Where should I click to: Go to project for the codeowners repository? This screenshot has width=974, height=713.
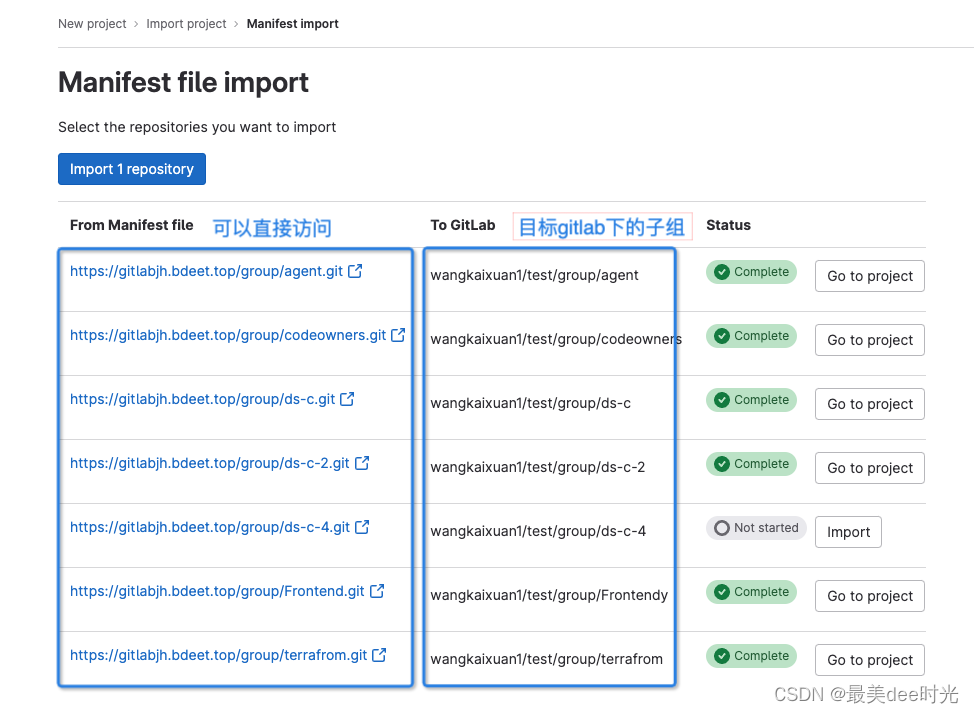[x=870, y=340]
